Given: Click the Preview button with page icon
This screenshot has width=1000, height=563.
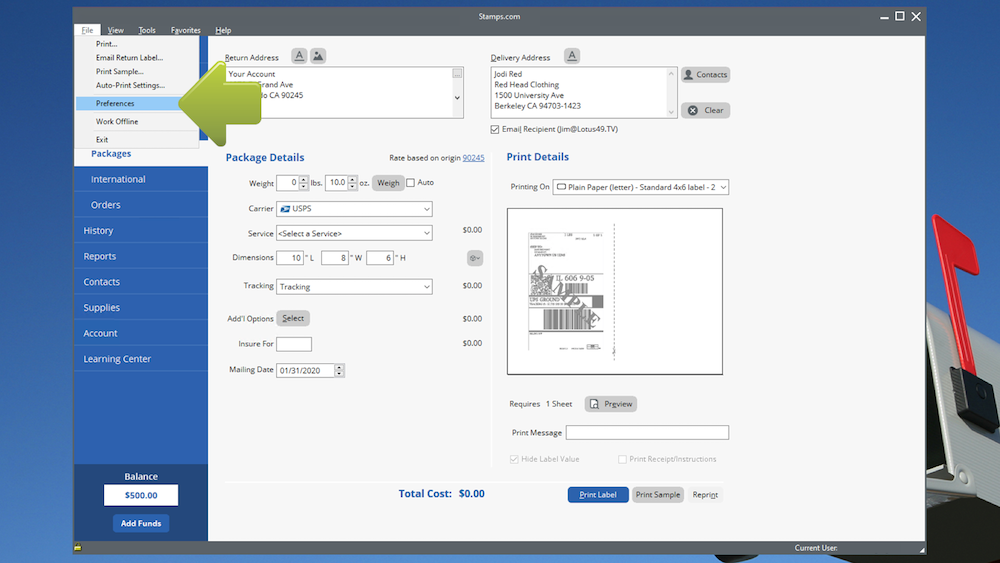Looking at the screenshot, I should 610,404.
